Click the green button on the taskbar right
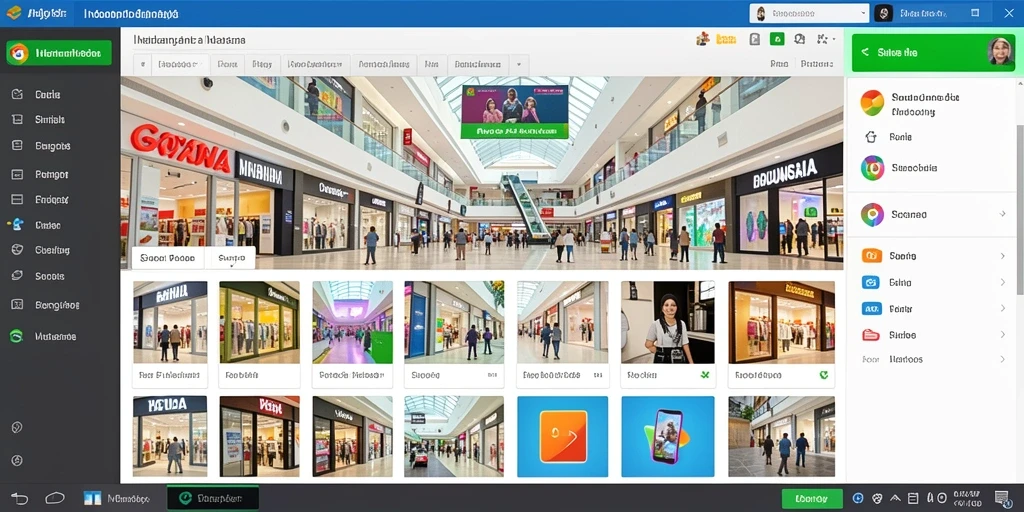The image size is (1024, 512). [812, 498]
